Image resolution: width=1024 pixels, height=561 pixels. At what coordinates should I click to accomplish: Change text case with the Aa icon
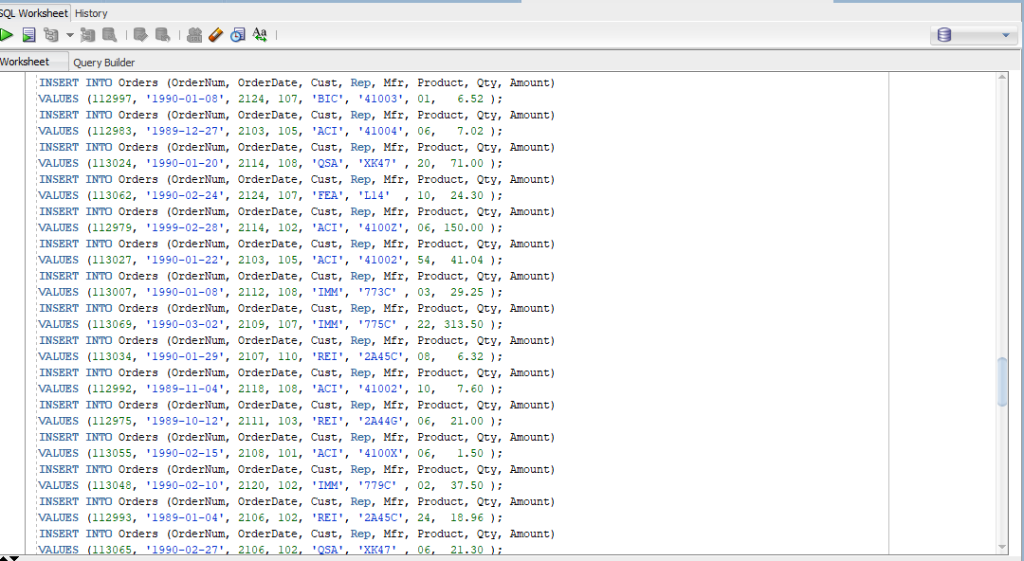(x=260, y=35)
